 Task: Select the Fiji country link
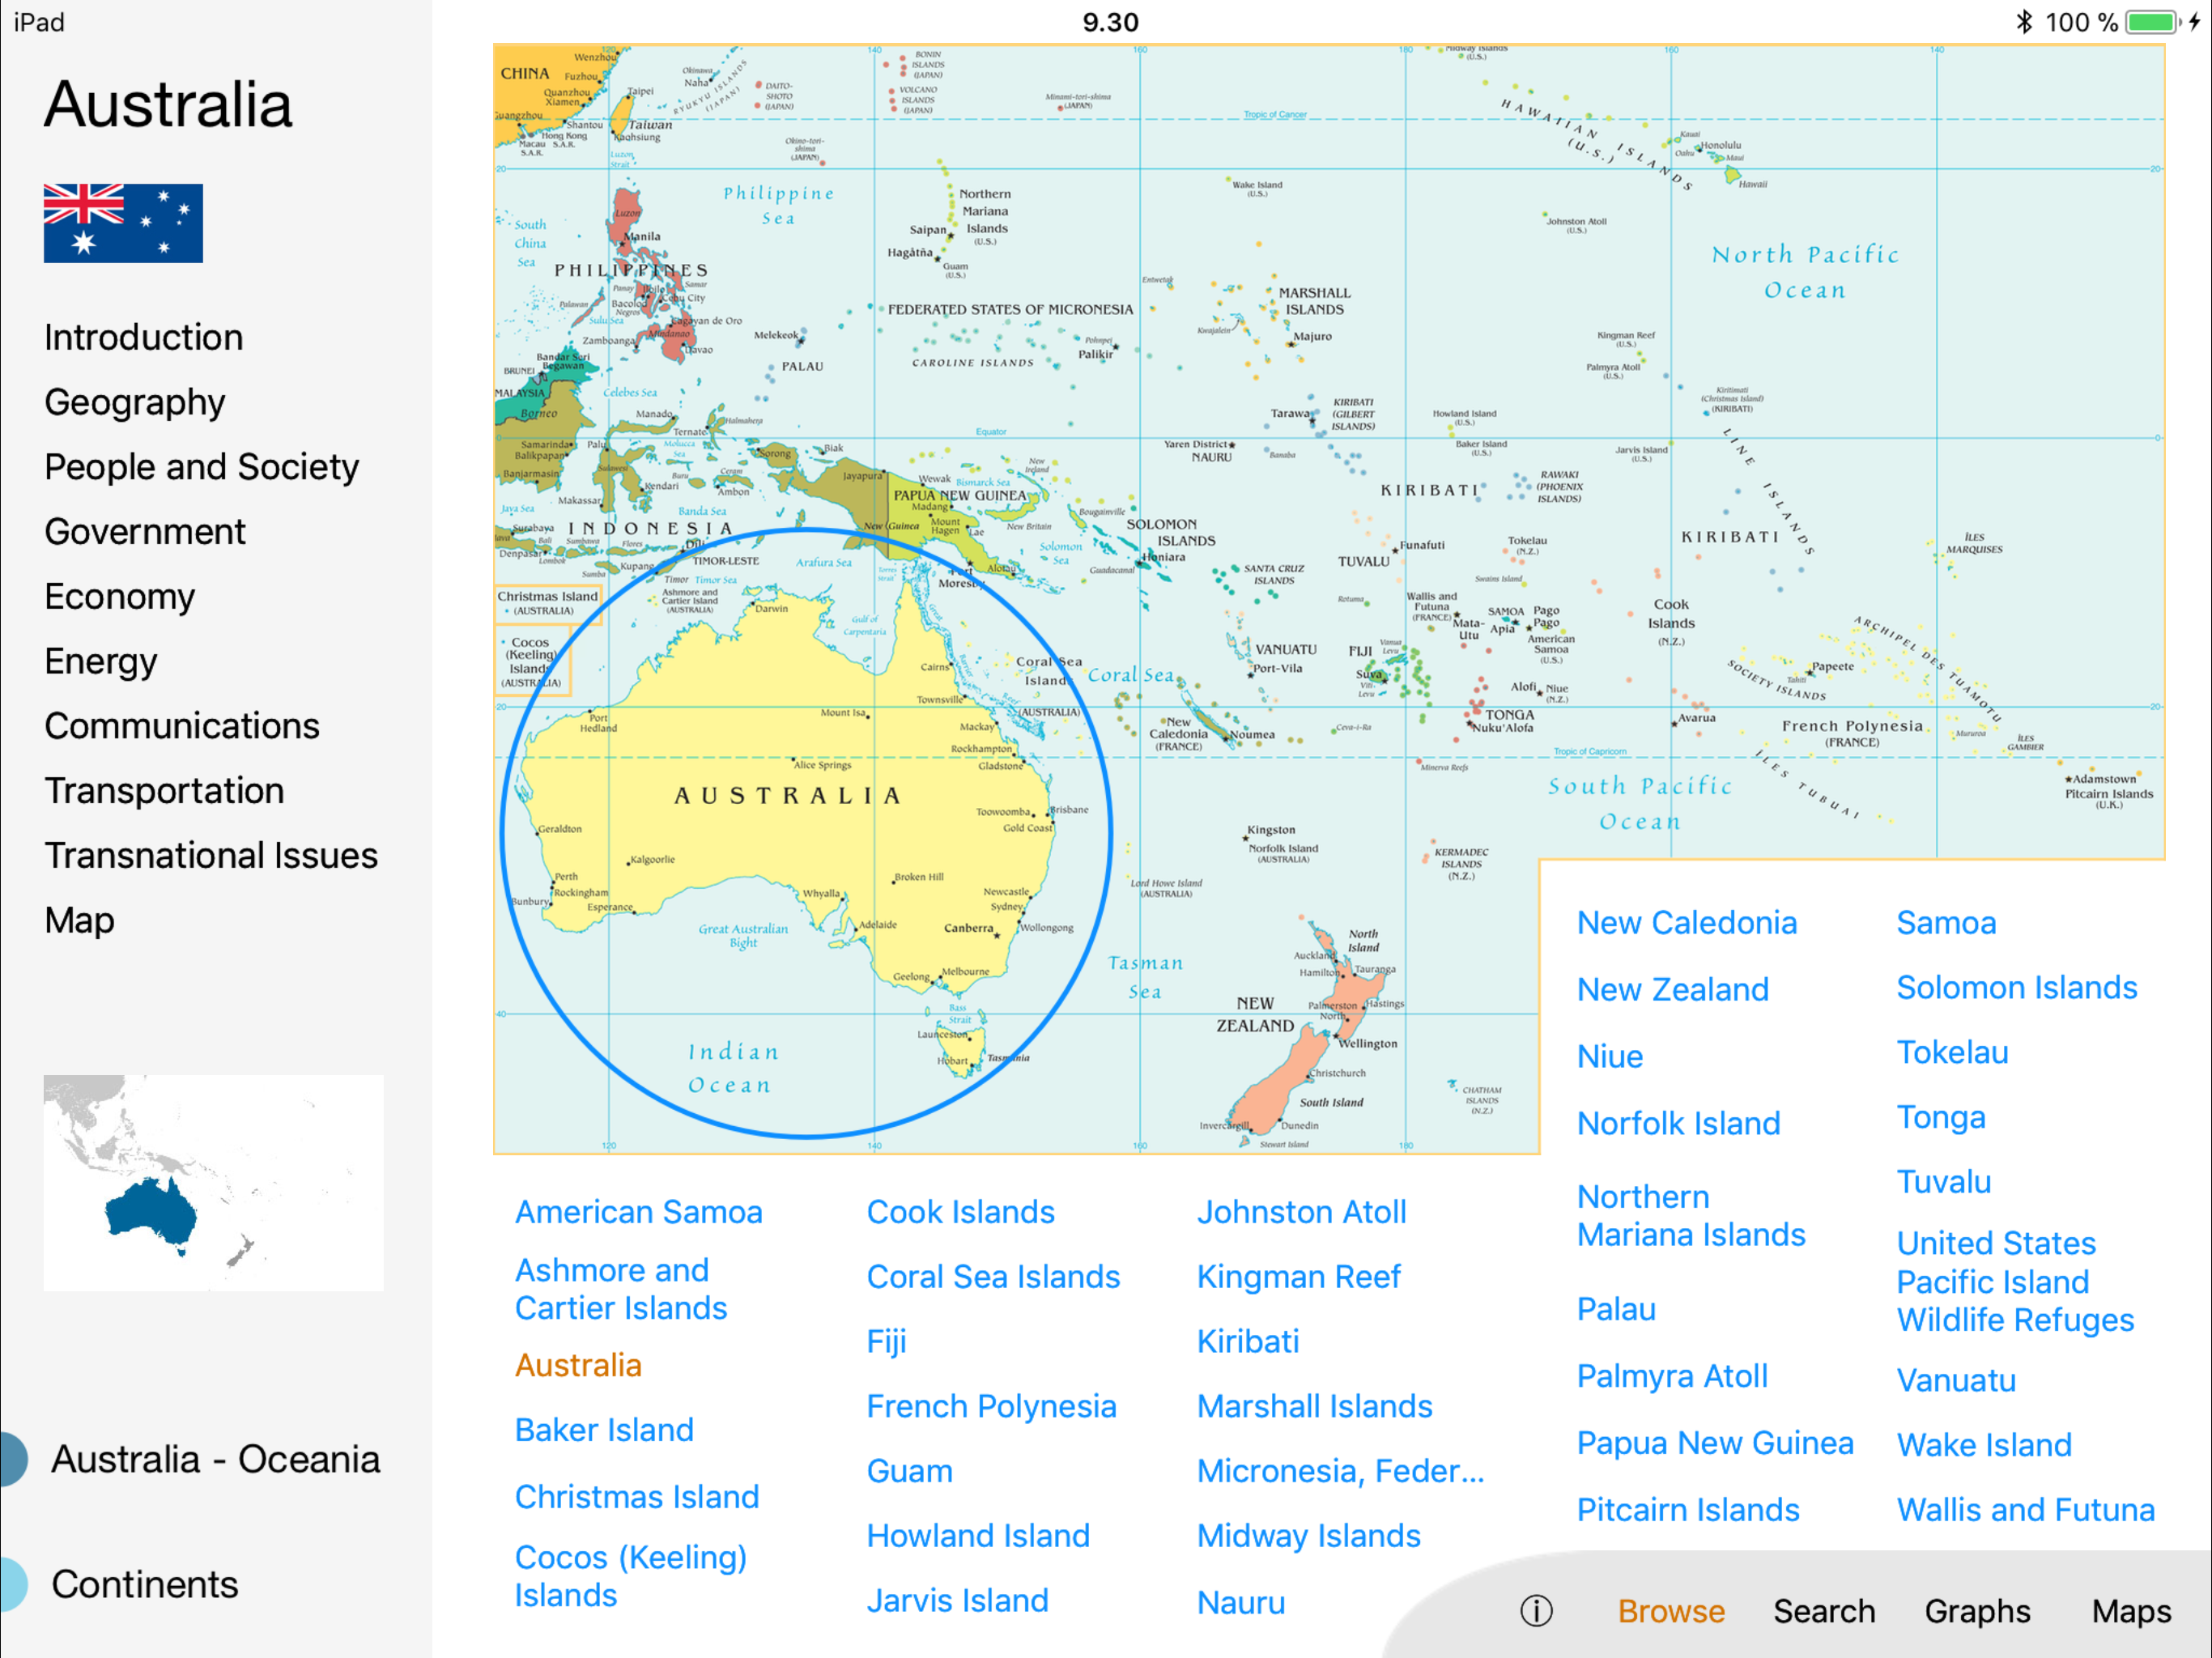click(x=886, y=1341)
